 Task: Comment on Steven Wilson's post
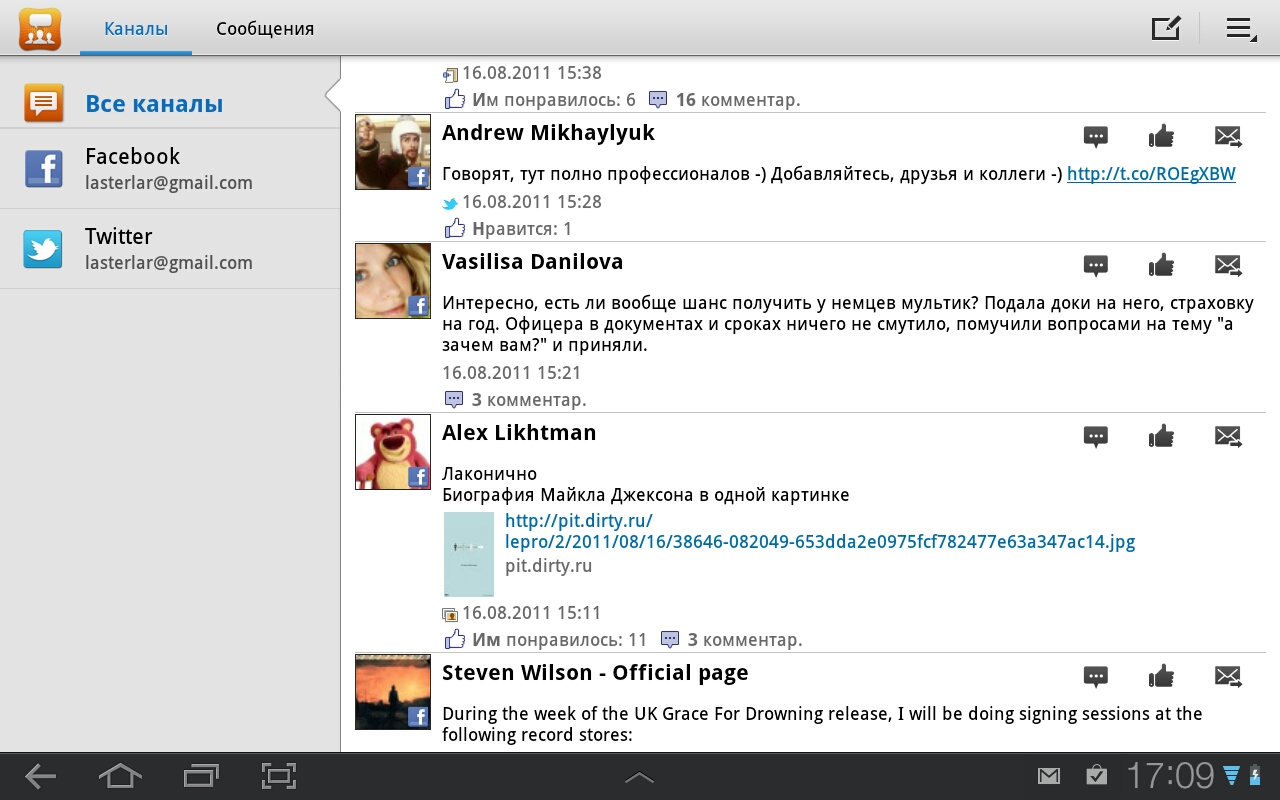pos(1096,677)
